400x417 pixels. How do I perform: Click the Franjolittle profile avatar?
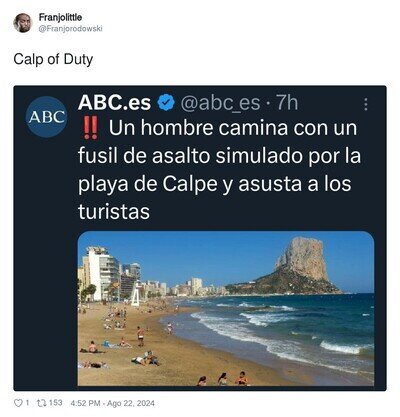(22, 23)
